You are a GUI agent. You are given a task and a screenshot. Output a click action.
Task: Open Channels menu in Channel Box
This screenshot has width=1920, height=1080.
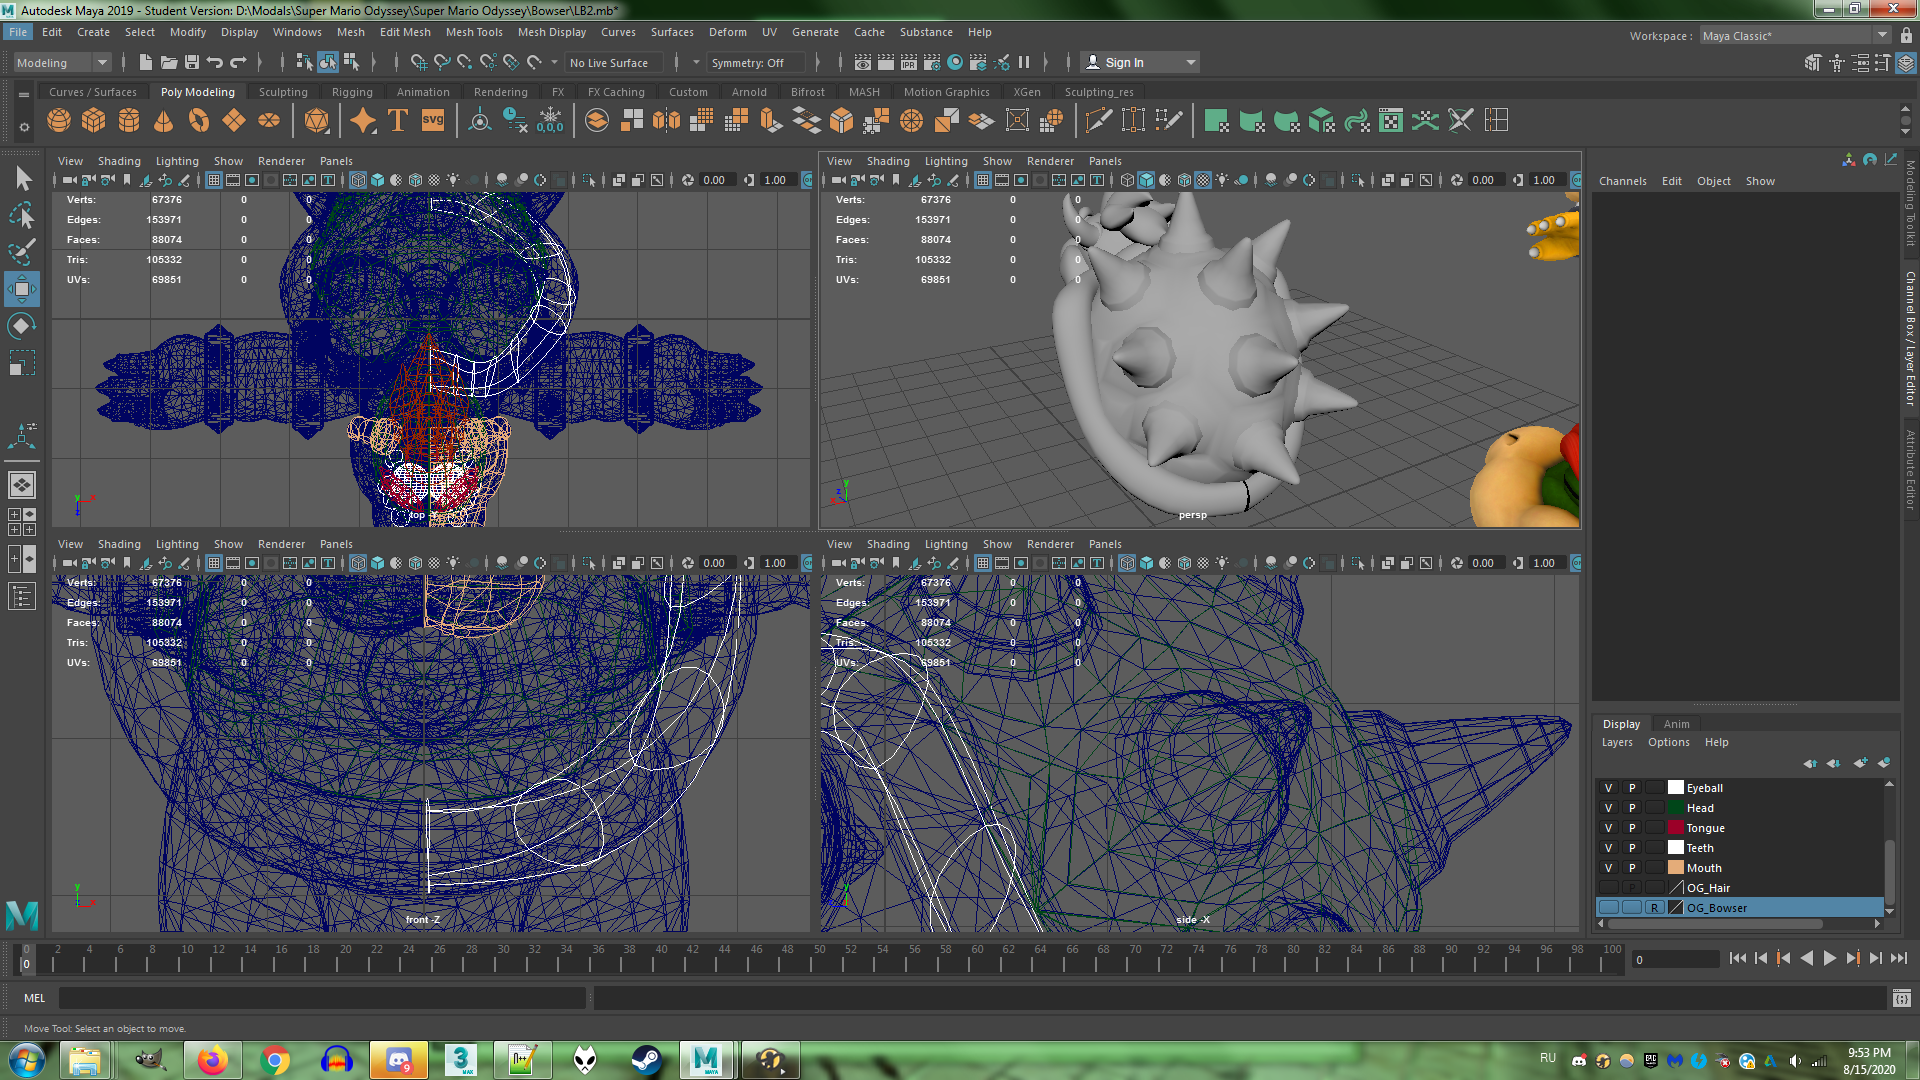pos(1622,181)
